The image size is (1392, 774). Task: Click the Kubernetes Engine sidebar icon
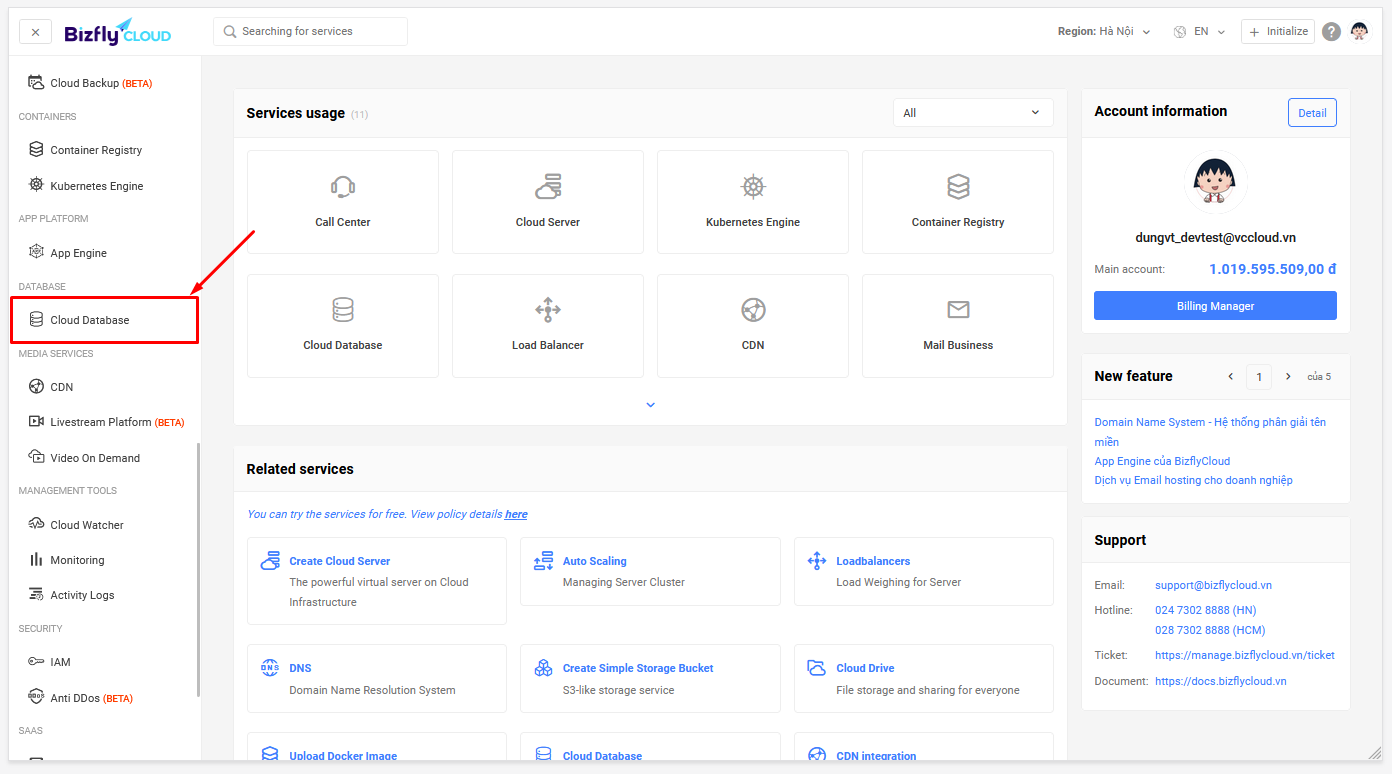[36, 185]
